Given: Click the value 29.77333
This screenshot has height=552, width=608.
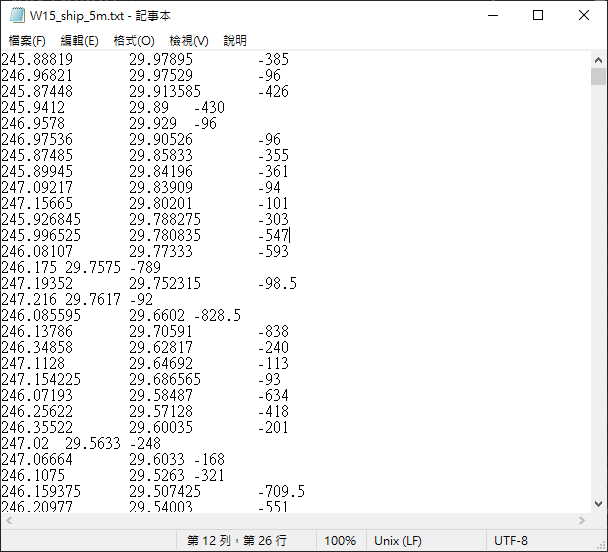Looking at the screenshot, I should 161,251.
